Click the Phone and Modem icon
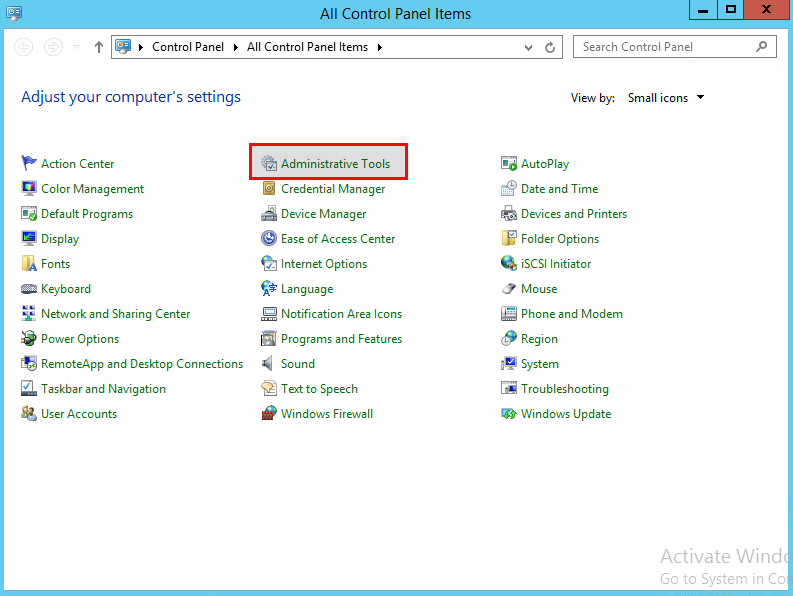This screenshot has width=793, height=596. [509, 313]
